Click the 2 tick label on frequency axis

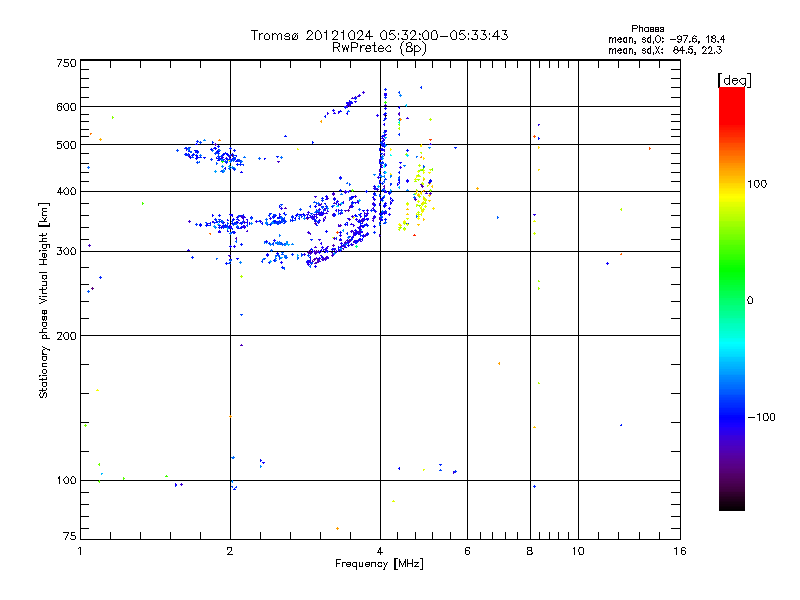point(230,551)
